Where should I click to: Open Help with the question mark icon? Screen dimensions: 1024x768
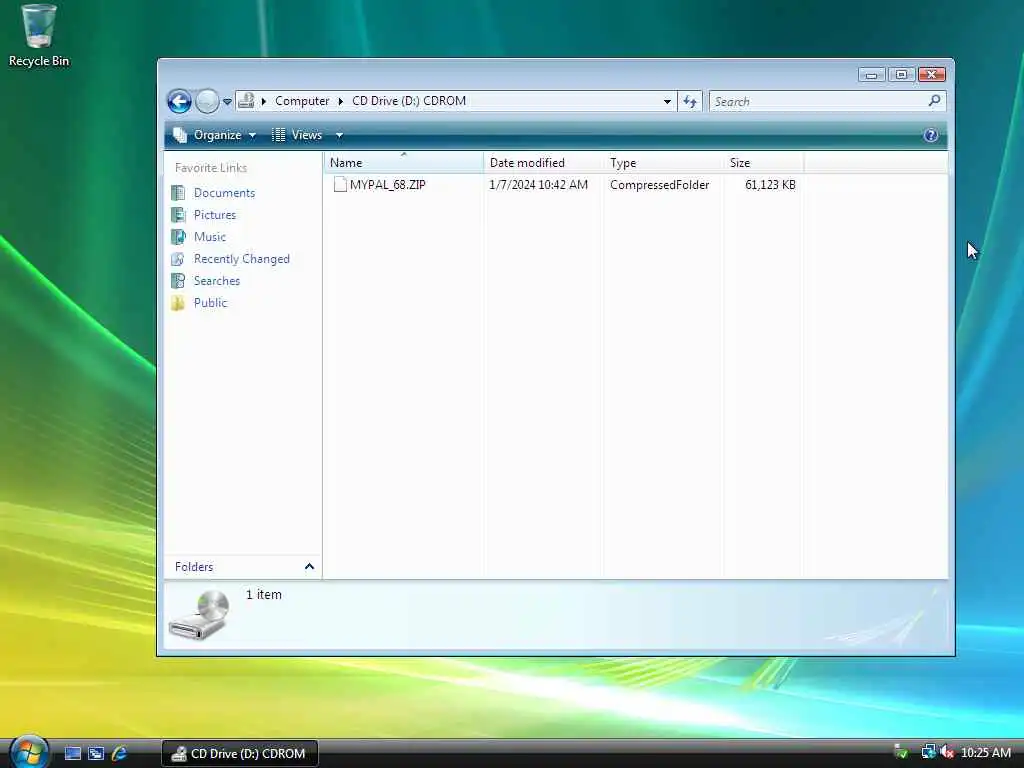point(931,135)
